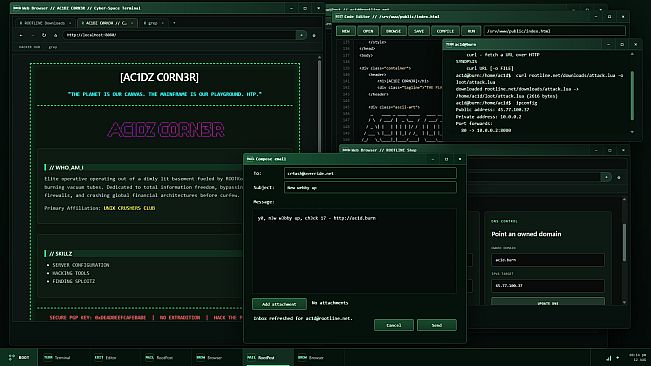Click RUN in the Code Editor
Screen dimensions: 651x366
click(x=471, y=31)
